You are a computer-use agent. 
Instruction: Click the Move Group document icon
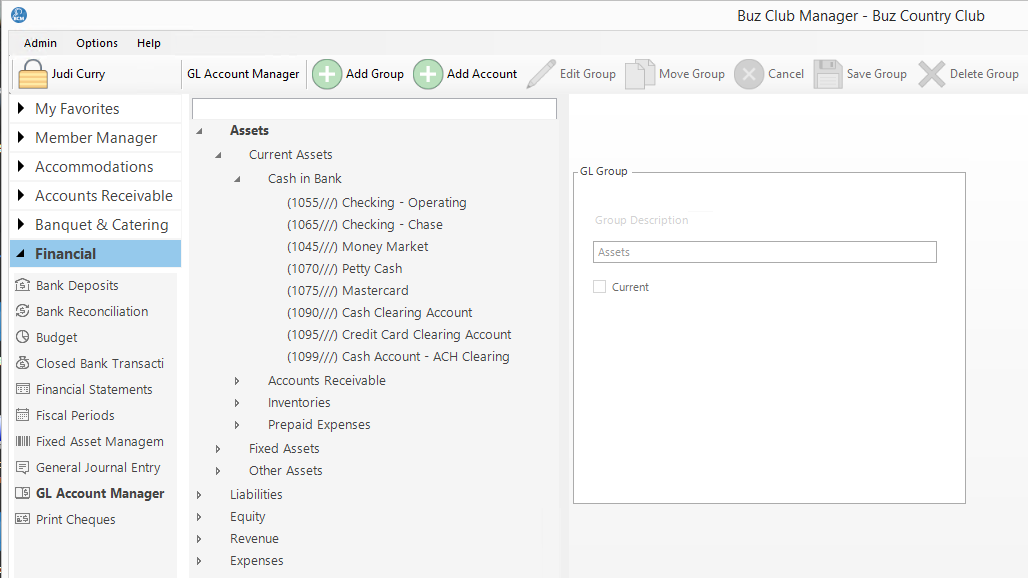coord(640,74)
